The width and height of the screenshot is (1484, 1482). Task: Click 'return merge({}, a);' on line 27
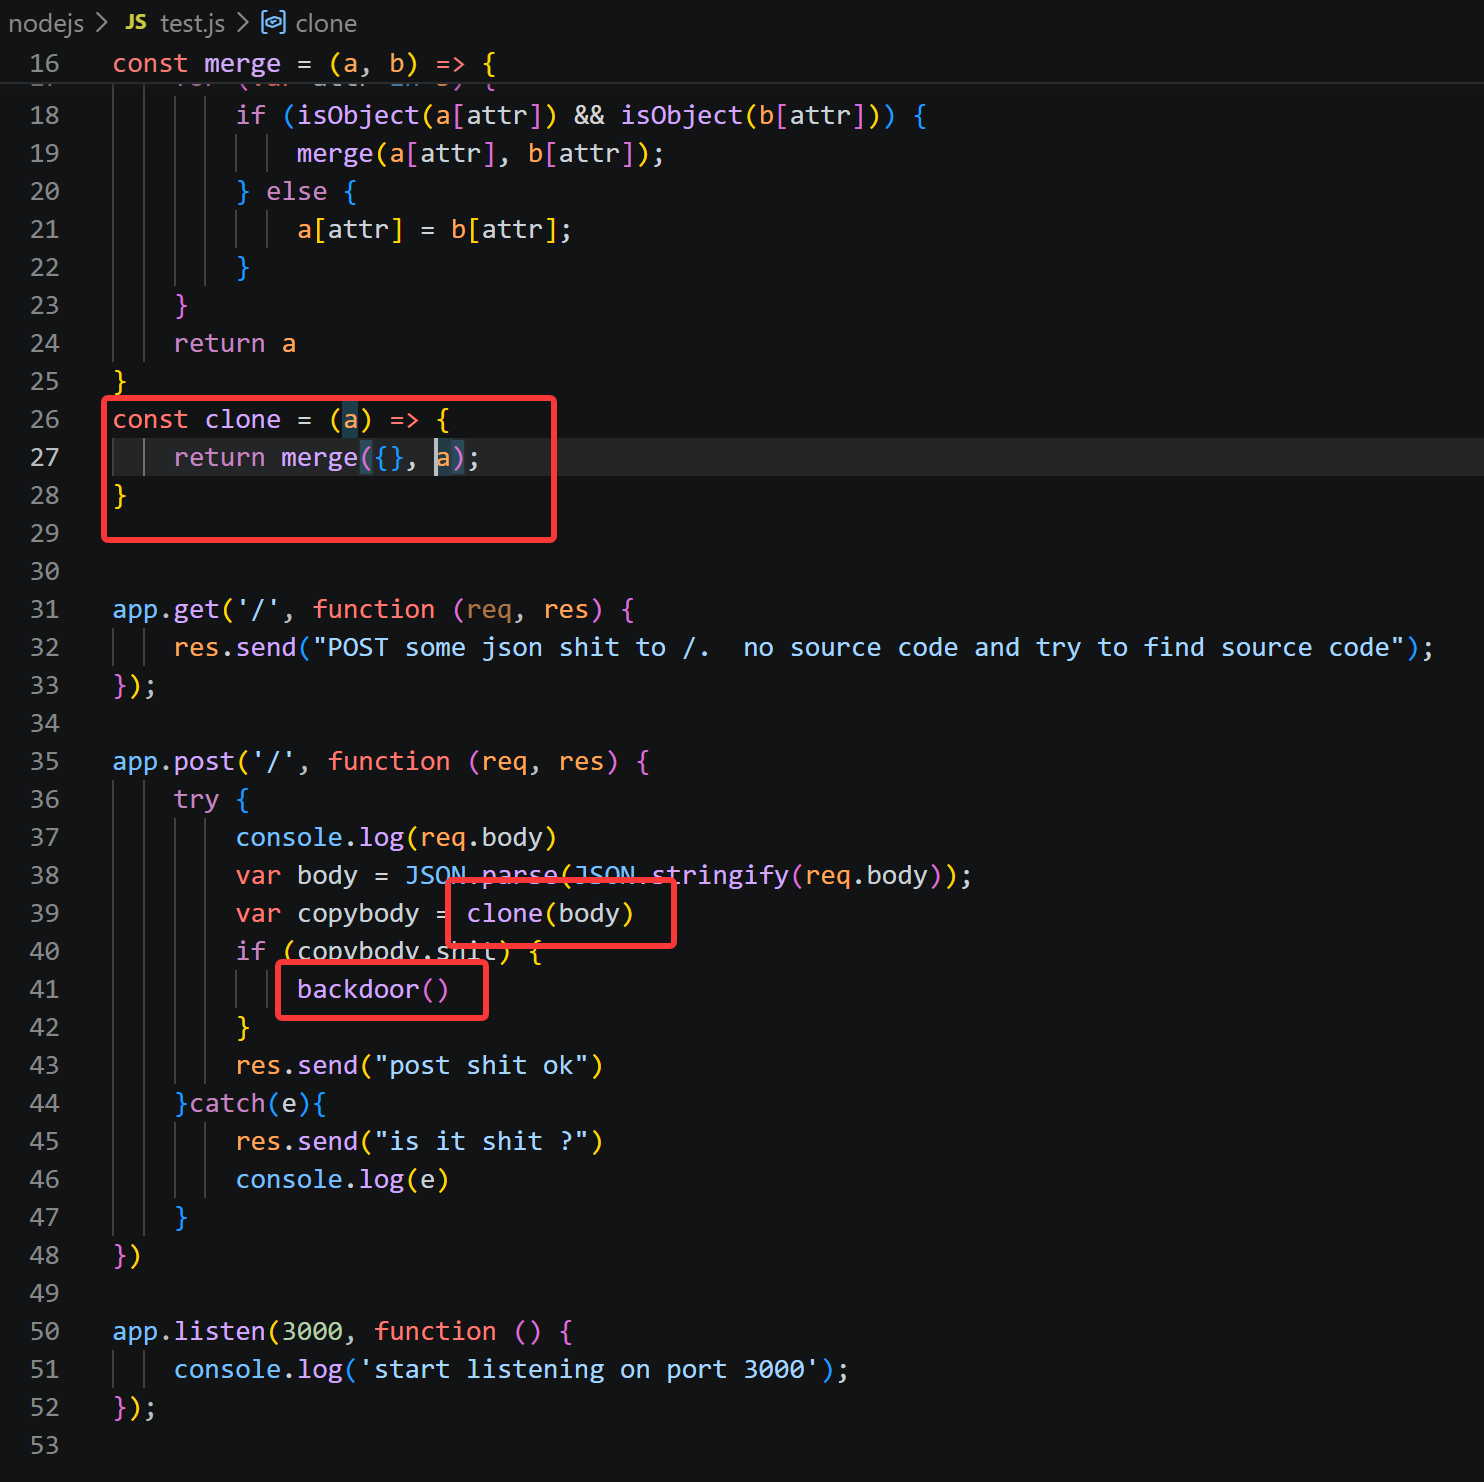pyautogui.click(x=326, y=457)
